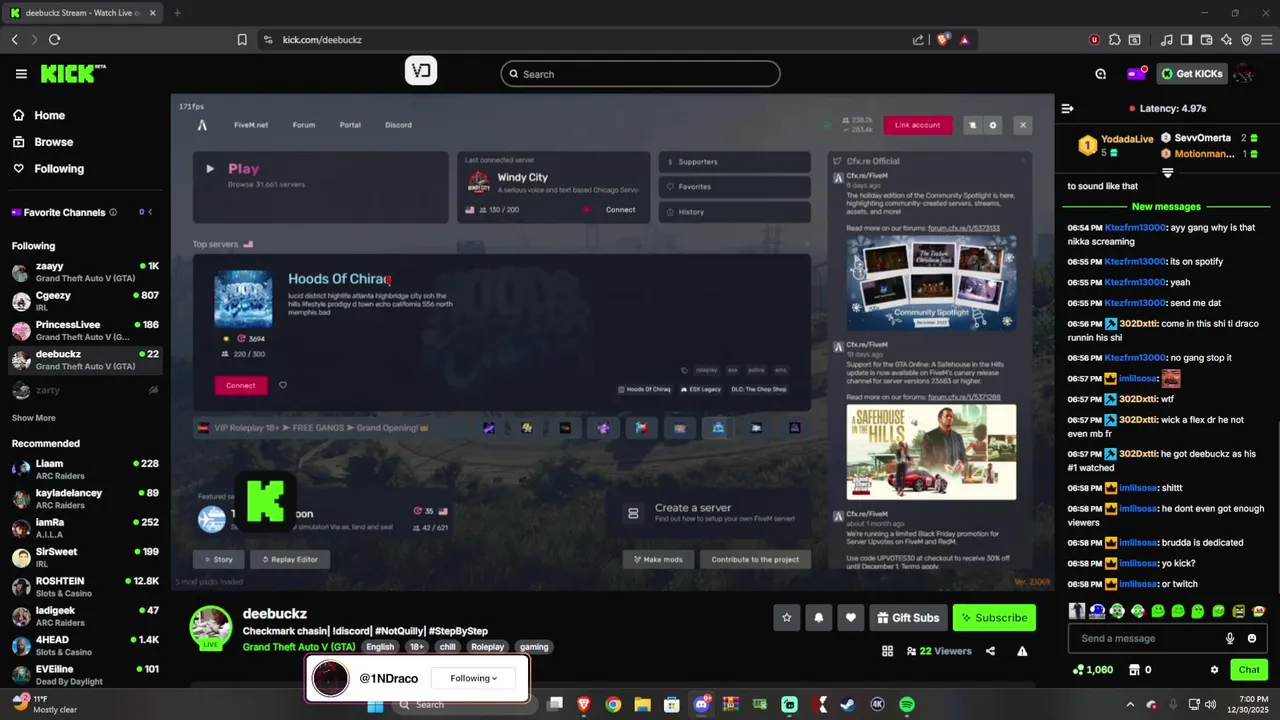
Task: Collapse the Favorite Channels section
Action: (151, 212)
